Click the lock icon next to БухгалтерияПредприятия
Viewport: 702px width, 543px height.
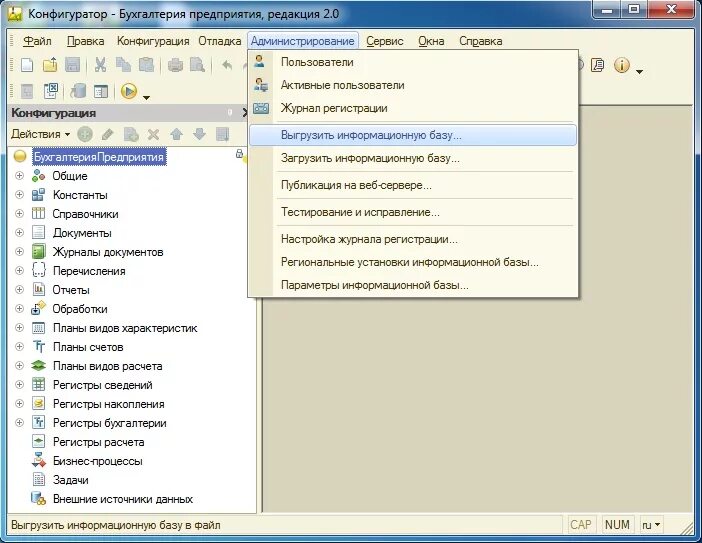[x=240, y=154]
